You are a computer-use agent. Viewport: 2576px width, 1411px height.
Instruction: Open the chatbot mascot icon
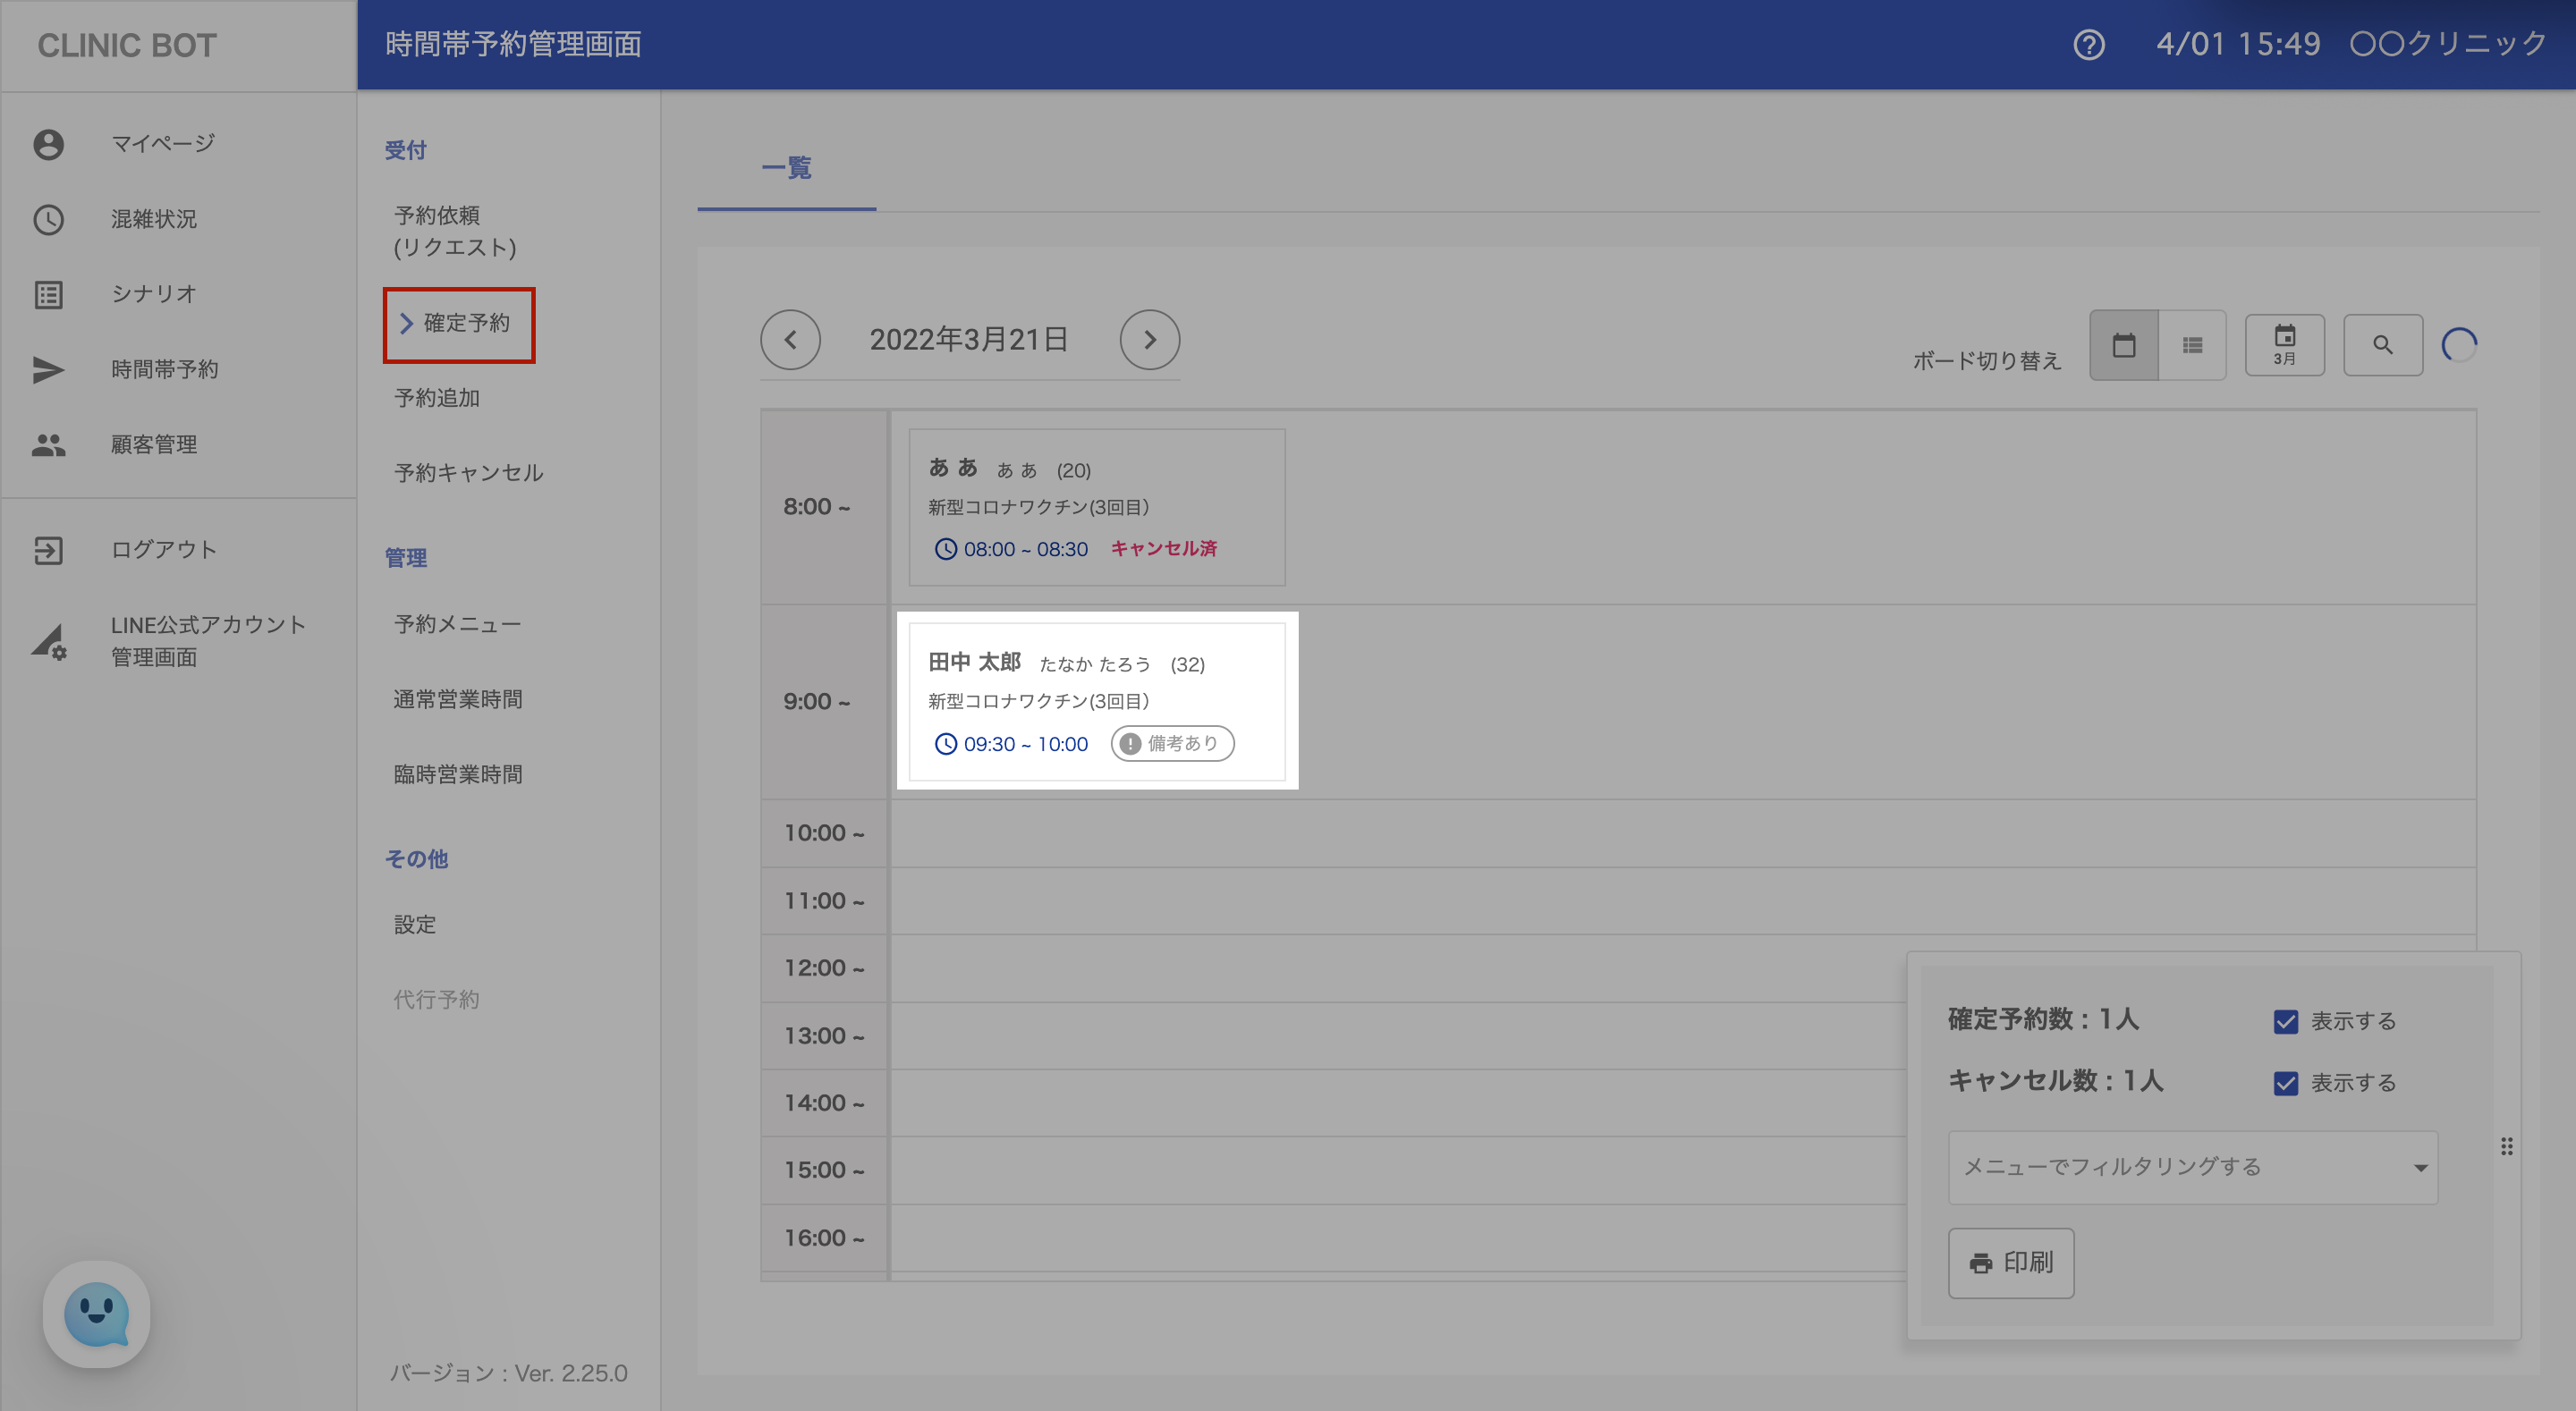[96, 1314]
